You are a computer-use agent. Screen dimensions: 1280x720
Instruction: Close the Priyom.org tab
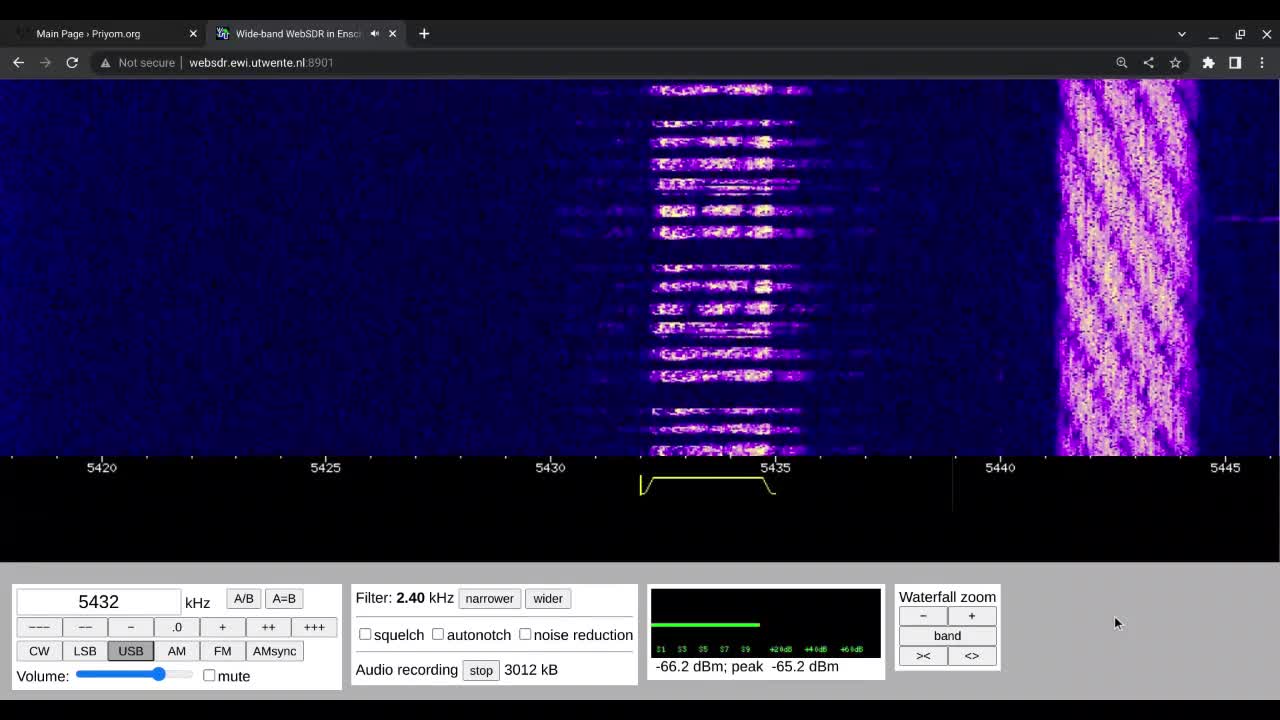pos(193,33)
